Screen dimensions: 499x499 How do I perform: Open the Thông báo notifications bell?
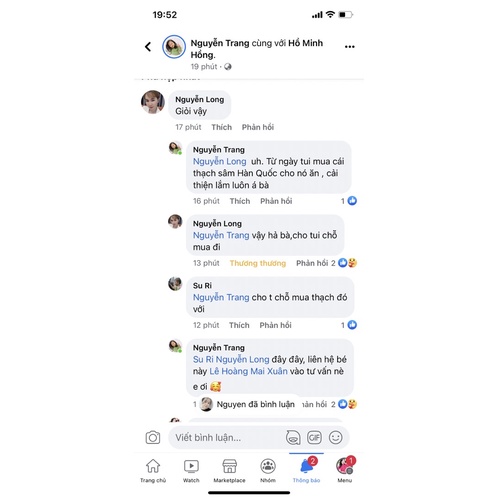(306, 470)
